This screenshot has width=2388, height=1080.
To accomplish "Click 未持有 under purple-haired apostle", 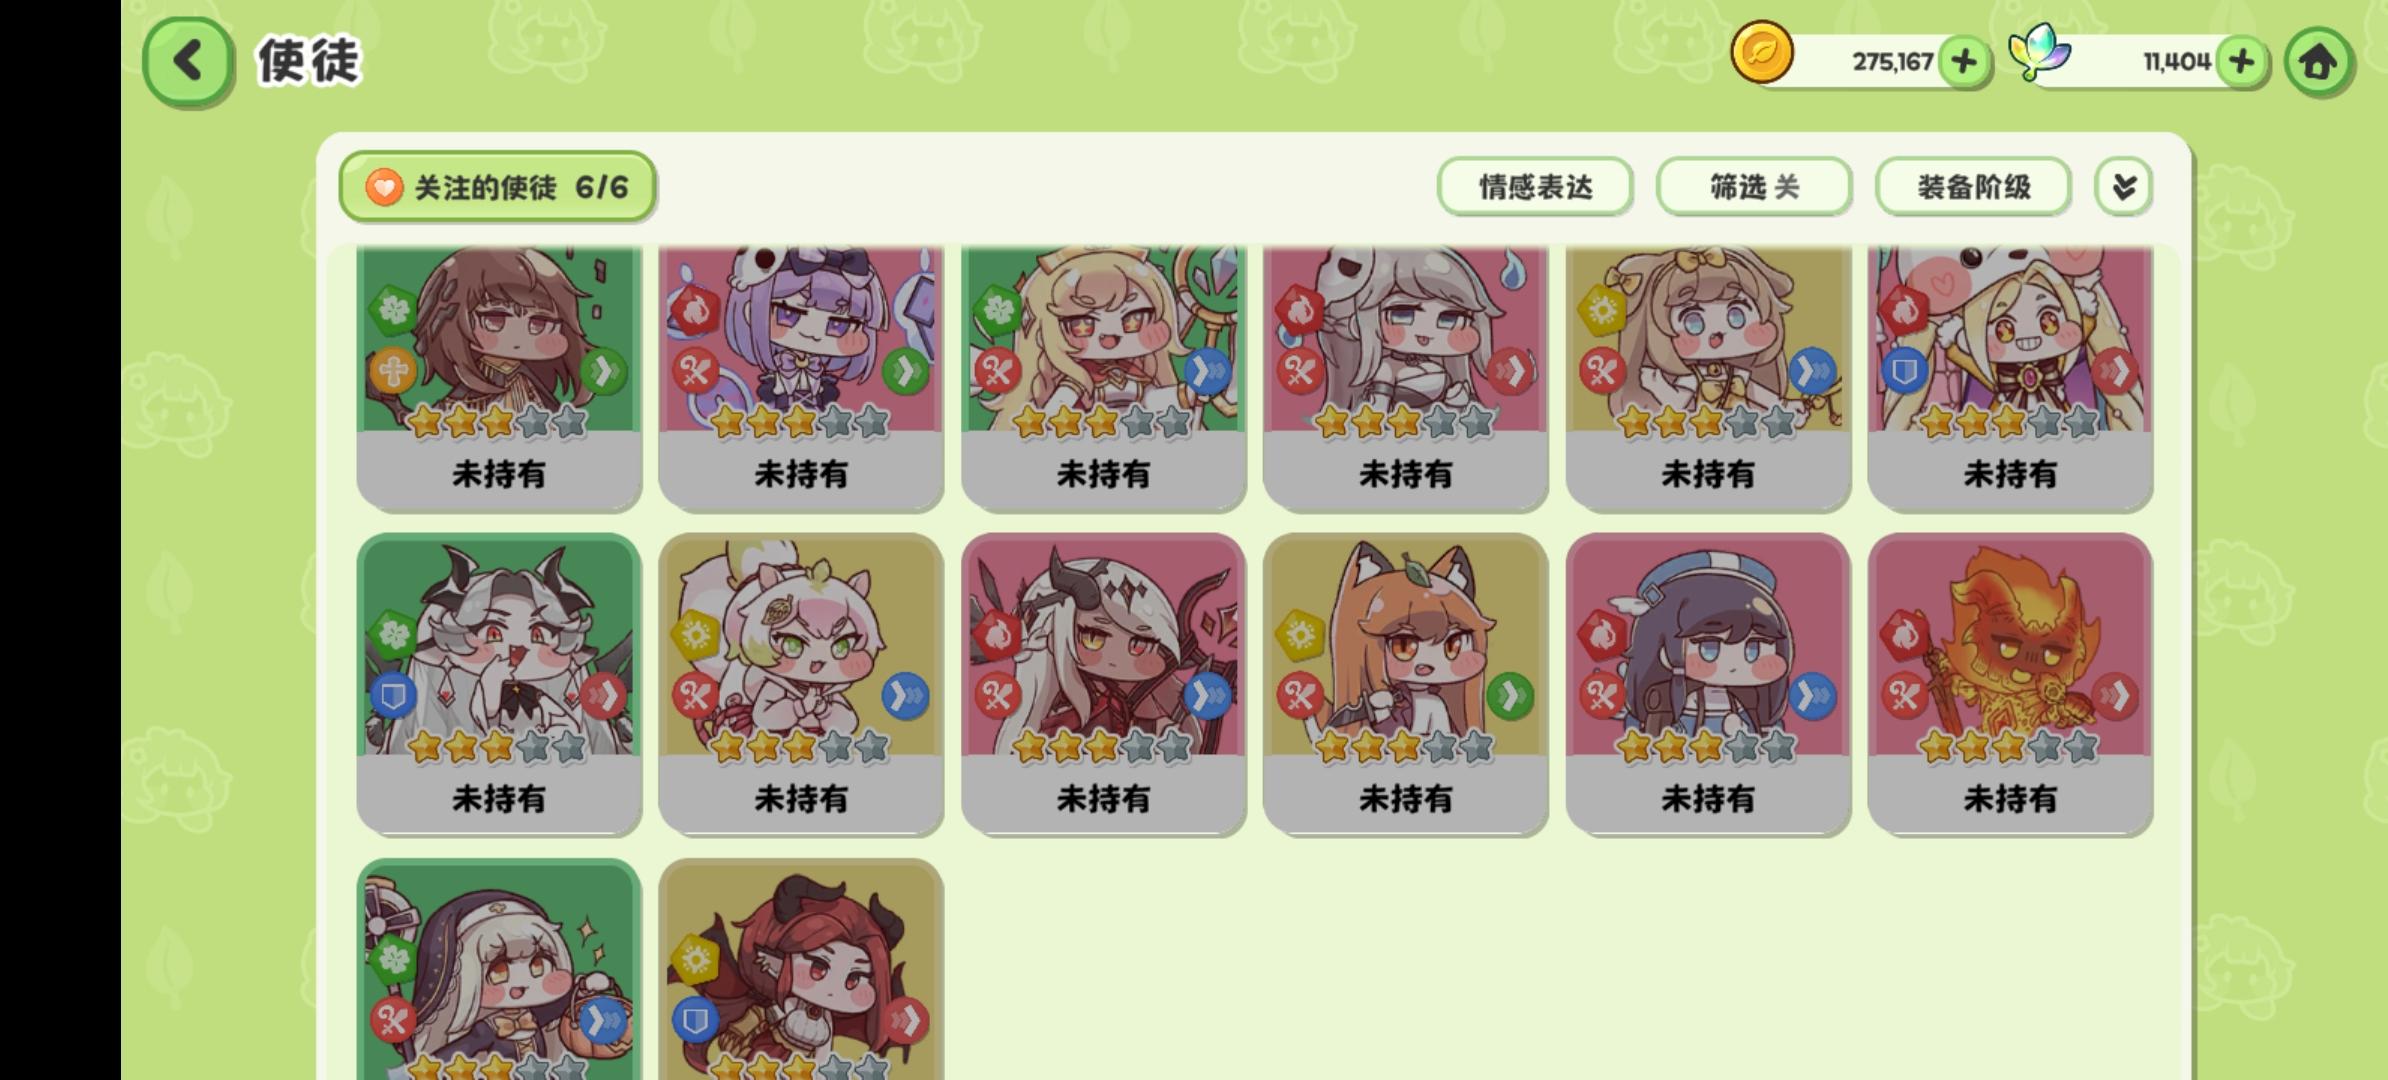I will (x=801, y=473).
